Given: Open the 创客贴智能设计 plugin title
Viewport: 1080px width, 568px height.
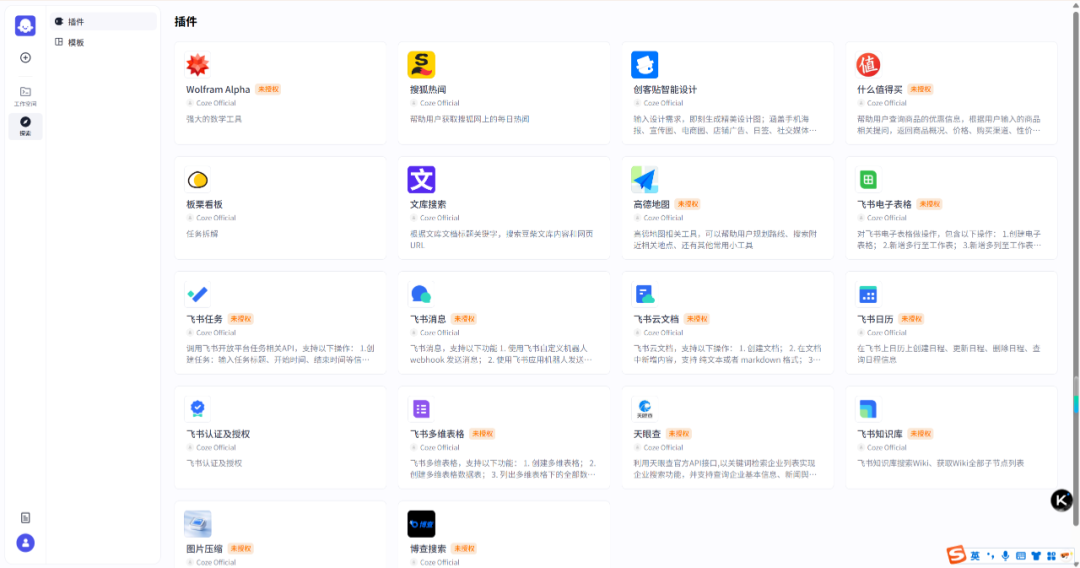Looking at the screenshot, I should coord(665,90).
